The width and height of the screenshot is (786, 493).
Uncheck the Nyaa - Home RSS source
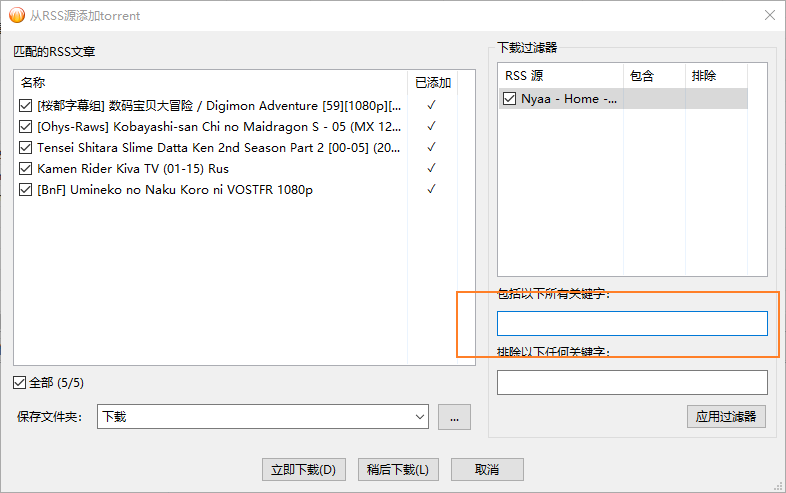510,99
